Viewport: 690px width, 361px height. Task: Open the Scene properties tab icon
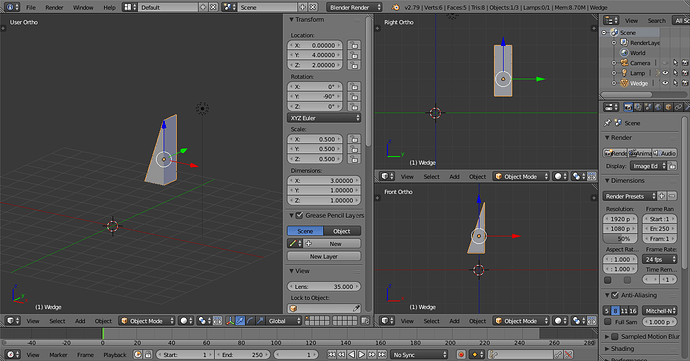pyautogui.click(x=648, y=107)
